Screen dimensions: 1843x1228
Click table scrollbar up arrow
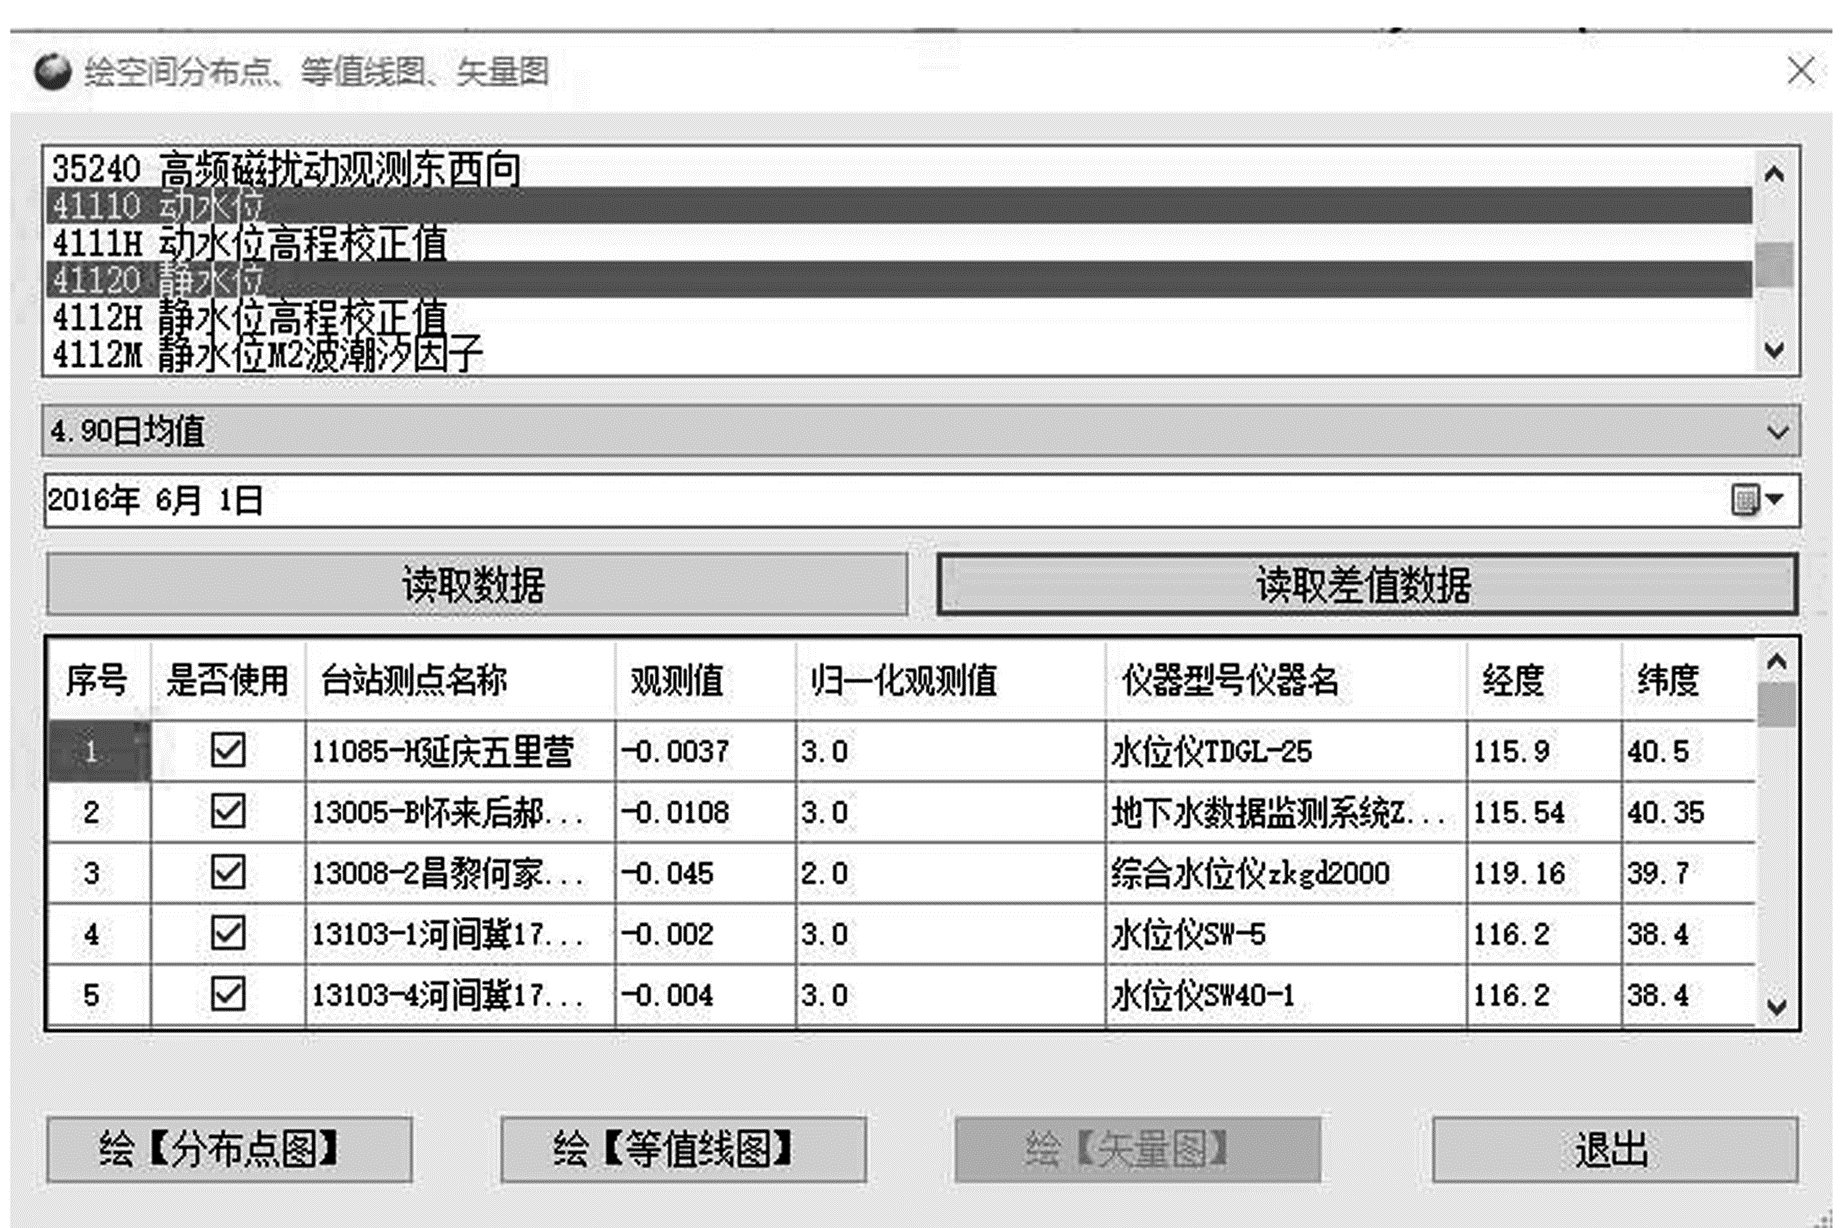[1776, 662]
